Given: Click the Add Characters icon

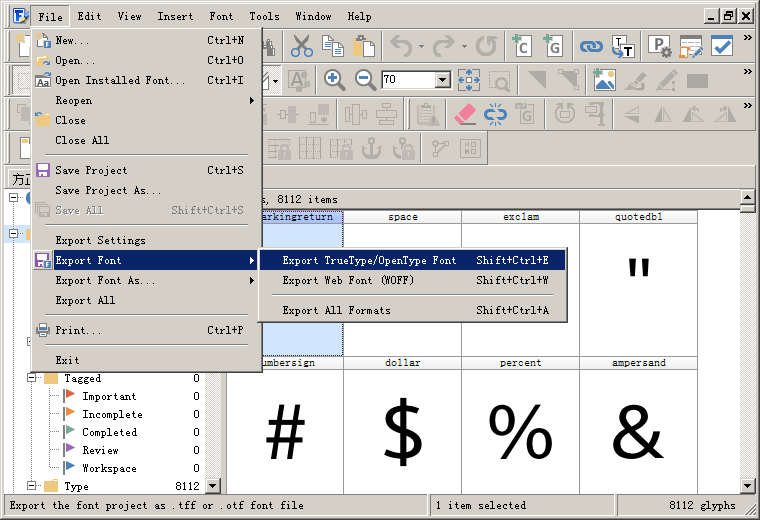Looking at the screenshot, I should (522, 47).
